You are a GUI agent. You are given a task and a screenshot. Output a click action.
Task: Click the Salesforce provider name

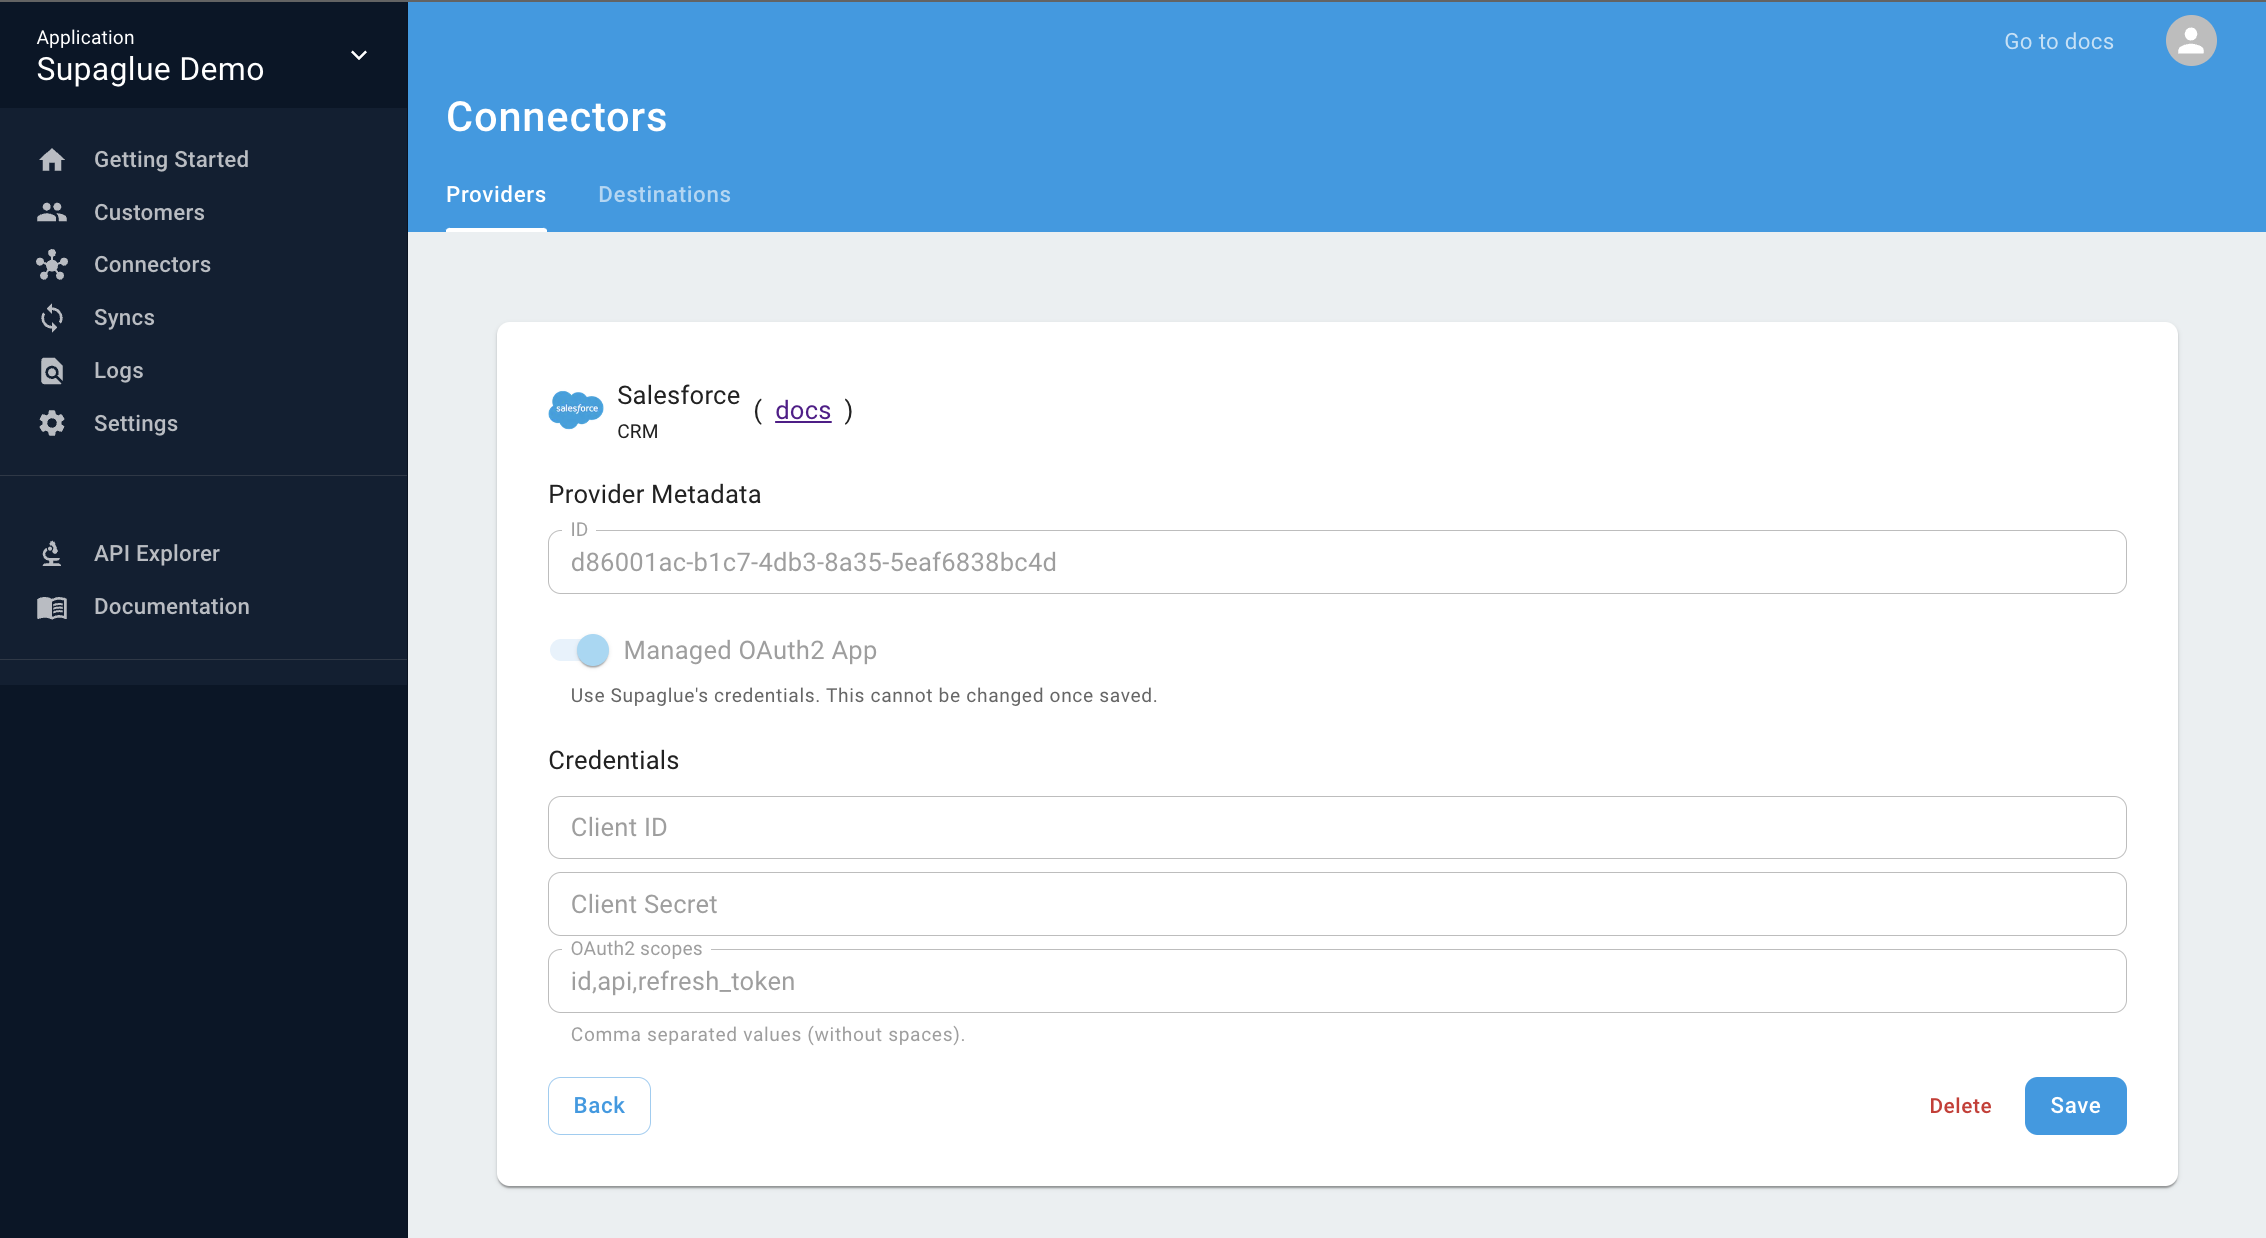(x=678, y=395)
